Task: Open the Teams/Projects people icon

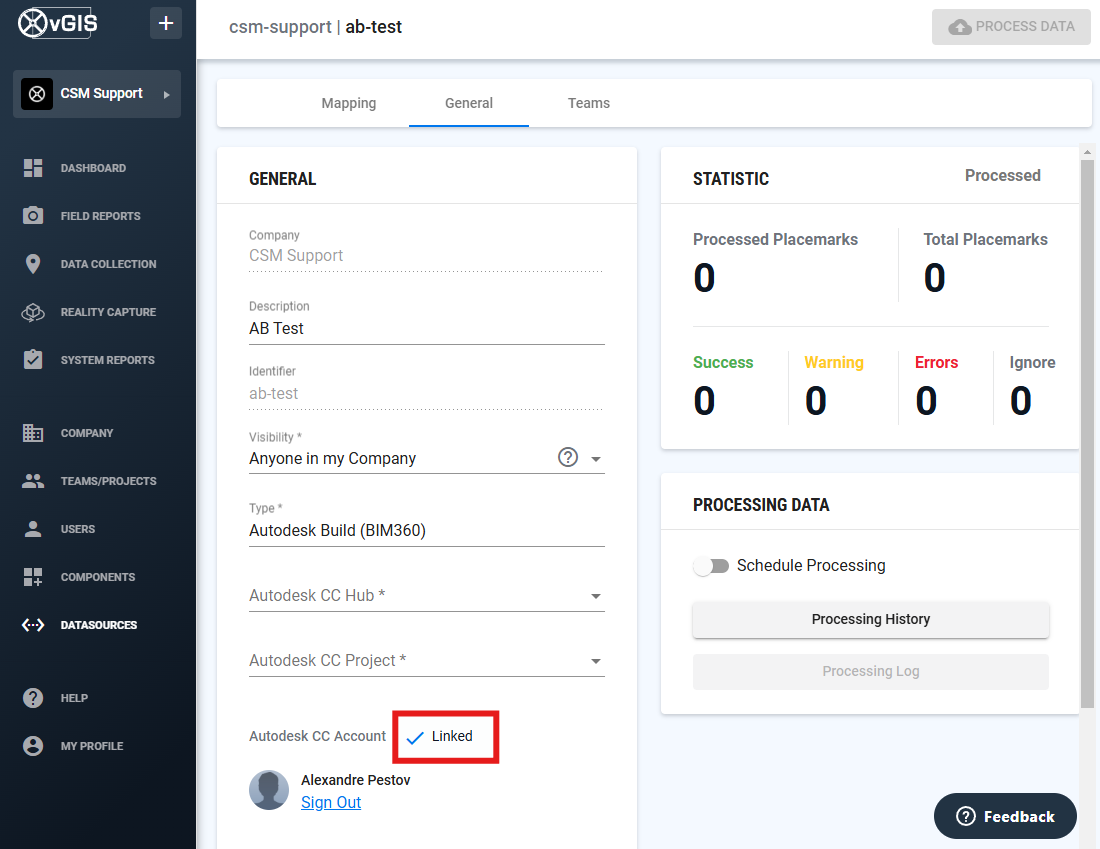Action: (33, 481)
